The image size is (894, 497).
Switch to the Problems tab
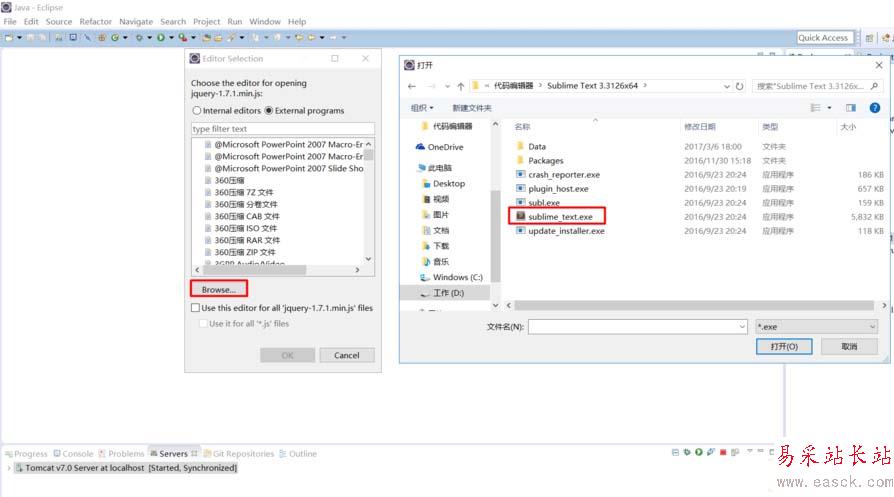[x=121, y=454]
